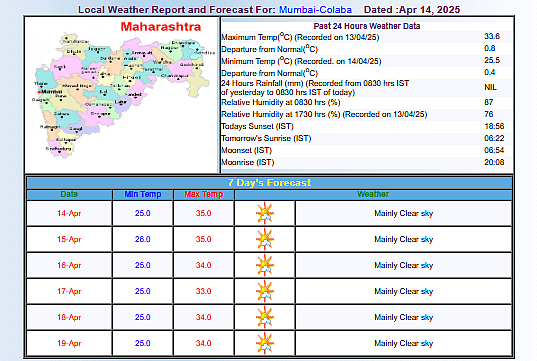Click max temp 35.0 for 14-Apr
This screenshot has height=361, width=537.
(x=203, y=213)
